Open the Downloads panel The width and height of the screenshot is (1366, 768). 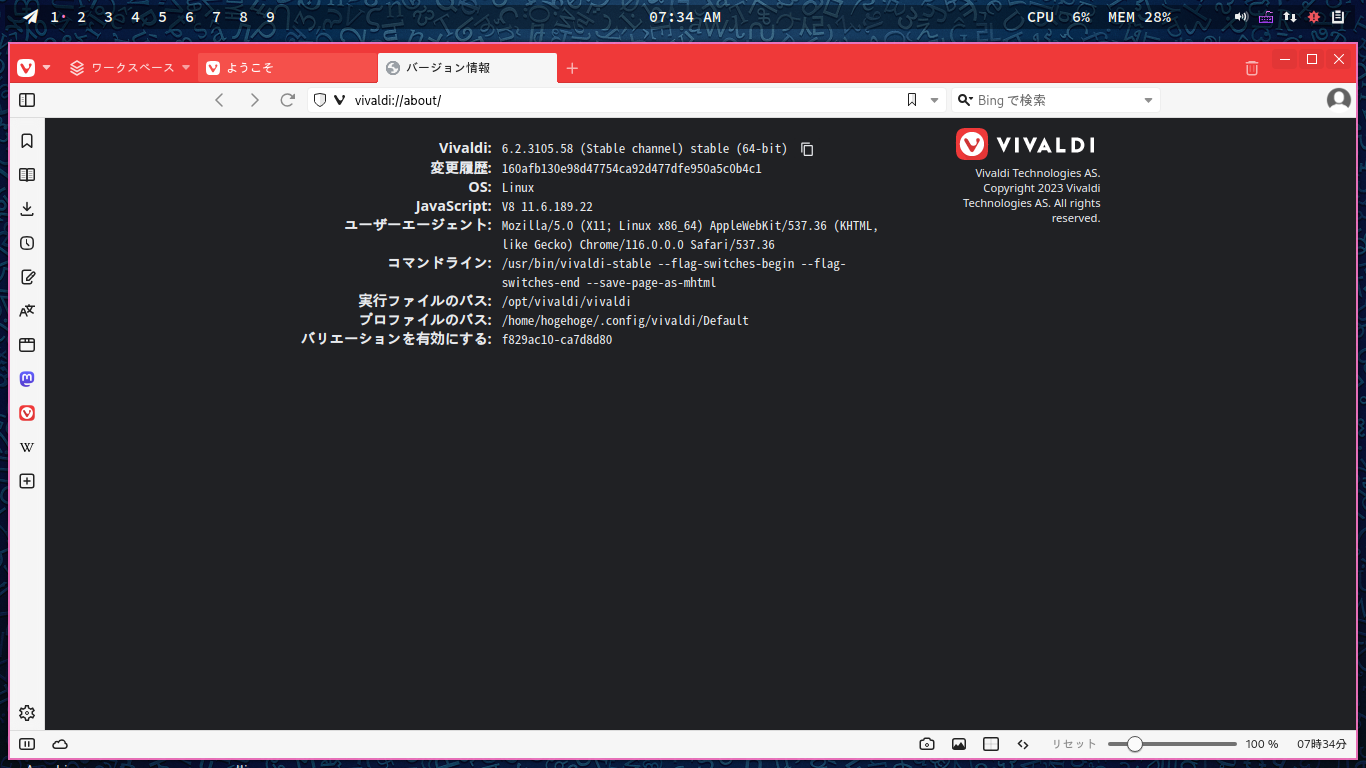[27, 209]
